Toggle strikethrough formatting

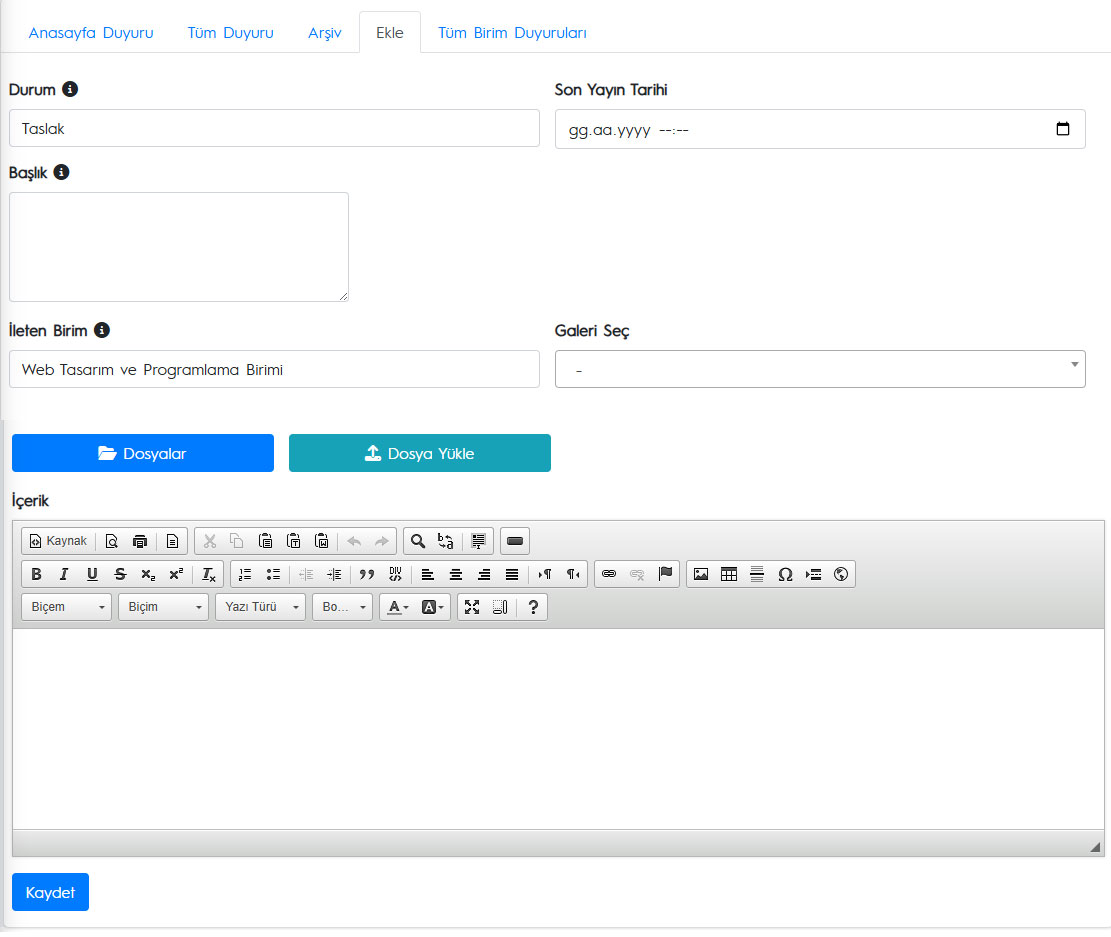coord(120,574)
